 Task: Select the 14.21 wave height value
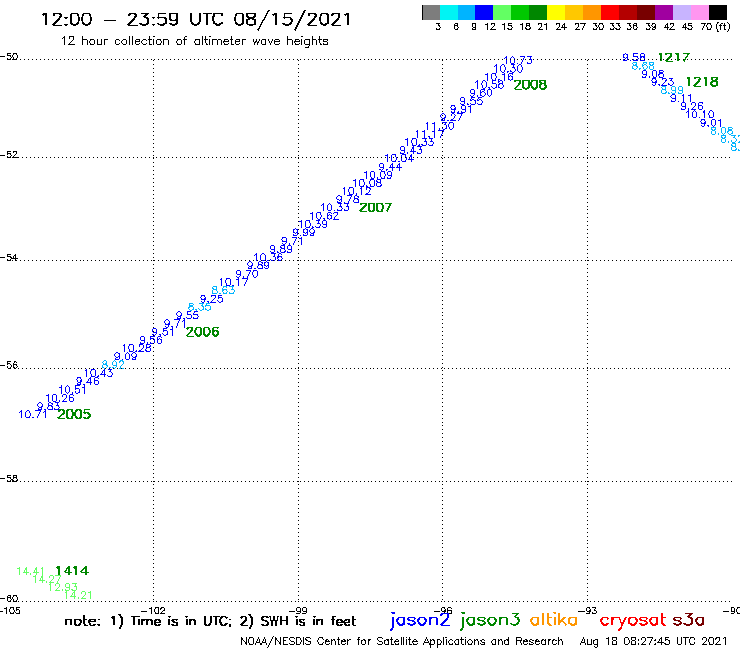pos(78,595)
